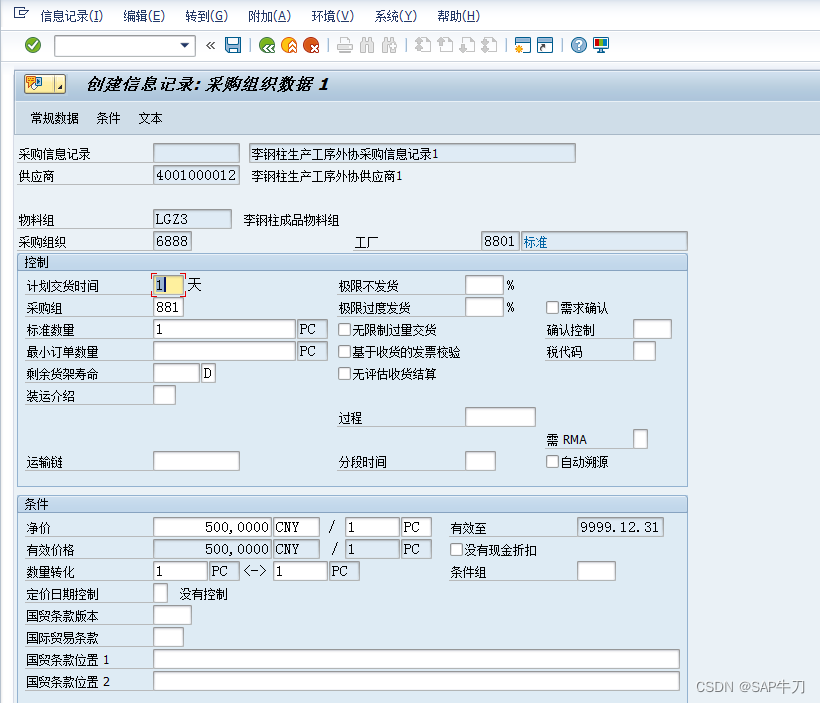Open the 转到(G) menu
The width and height of the screenshot is (820, 703).
(207, 16)
